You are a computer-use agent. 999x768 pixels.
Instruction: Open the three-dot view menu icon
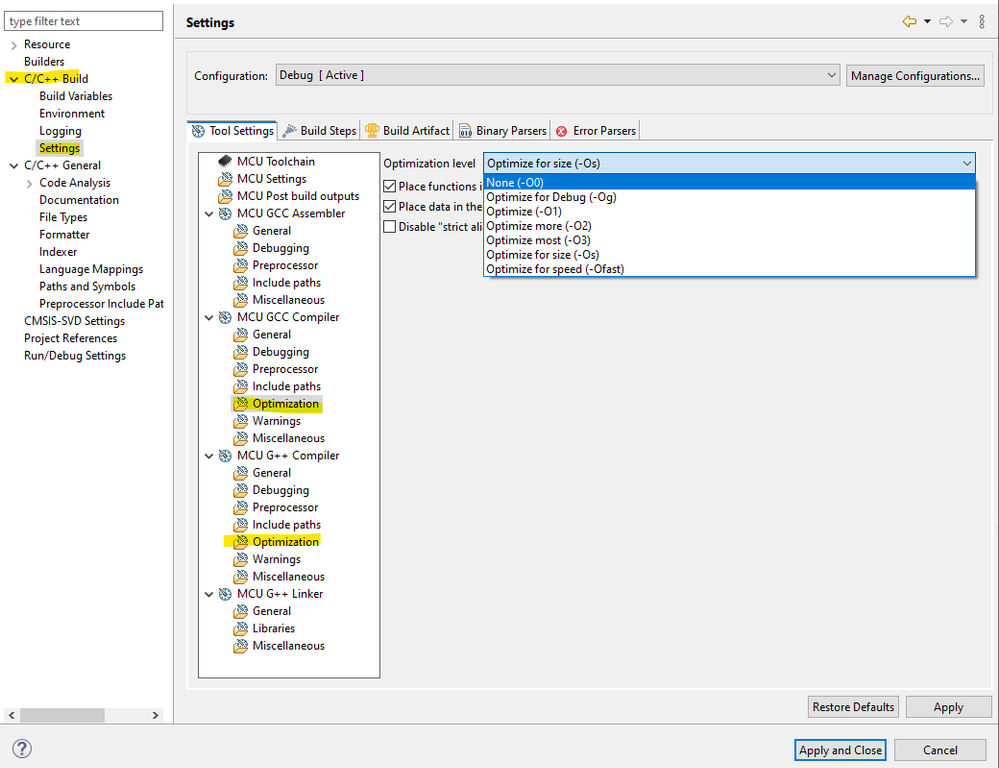[x=982, y=22]
